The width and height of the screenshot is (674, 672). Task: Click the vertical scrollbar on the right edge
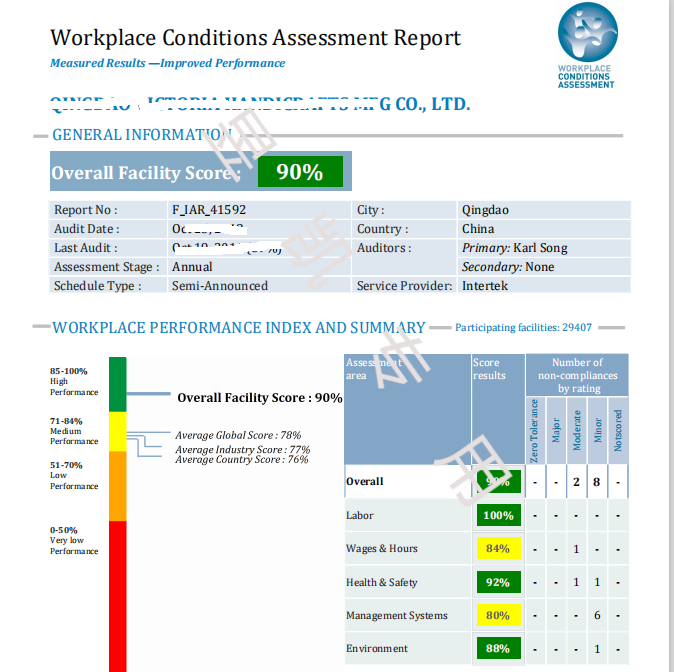click(671, 336)
